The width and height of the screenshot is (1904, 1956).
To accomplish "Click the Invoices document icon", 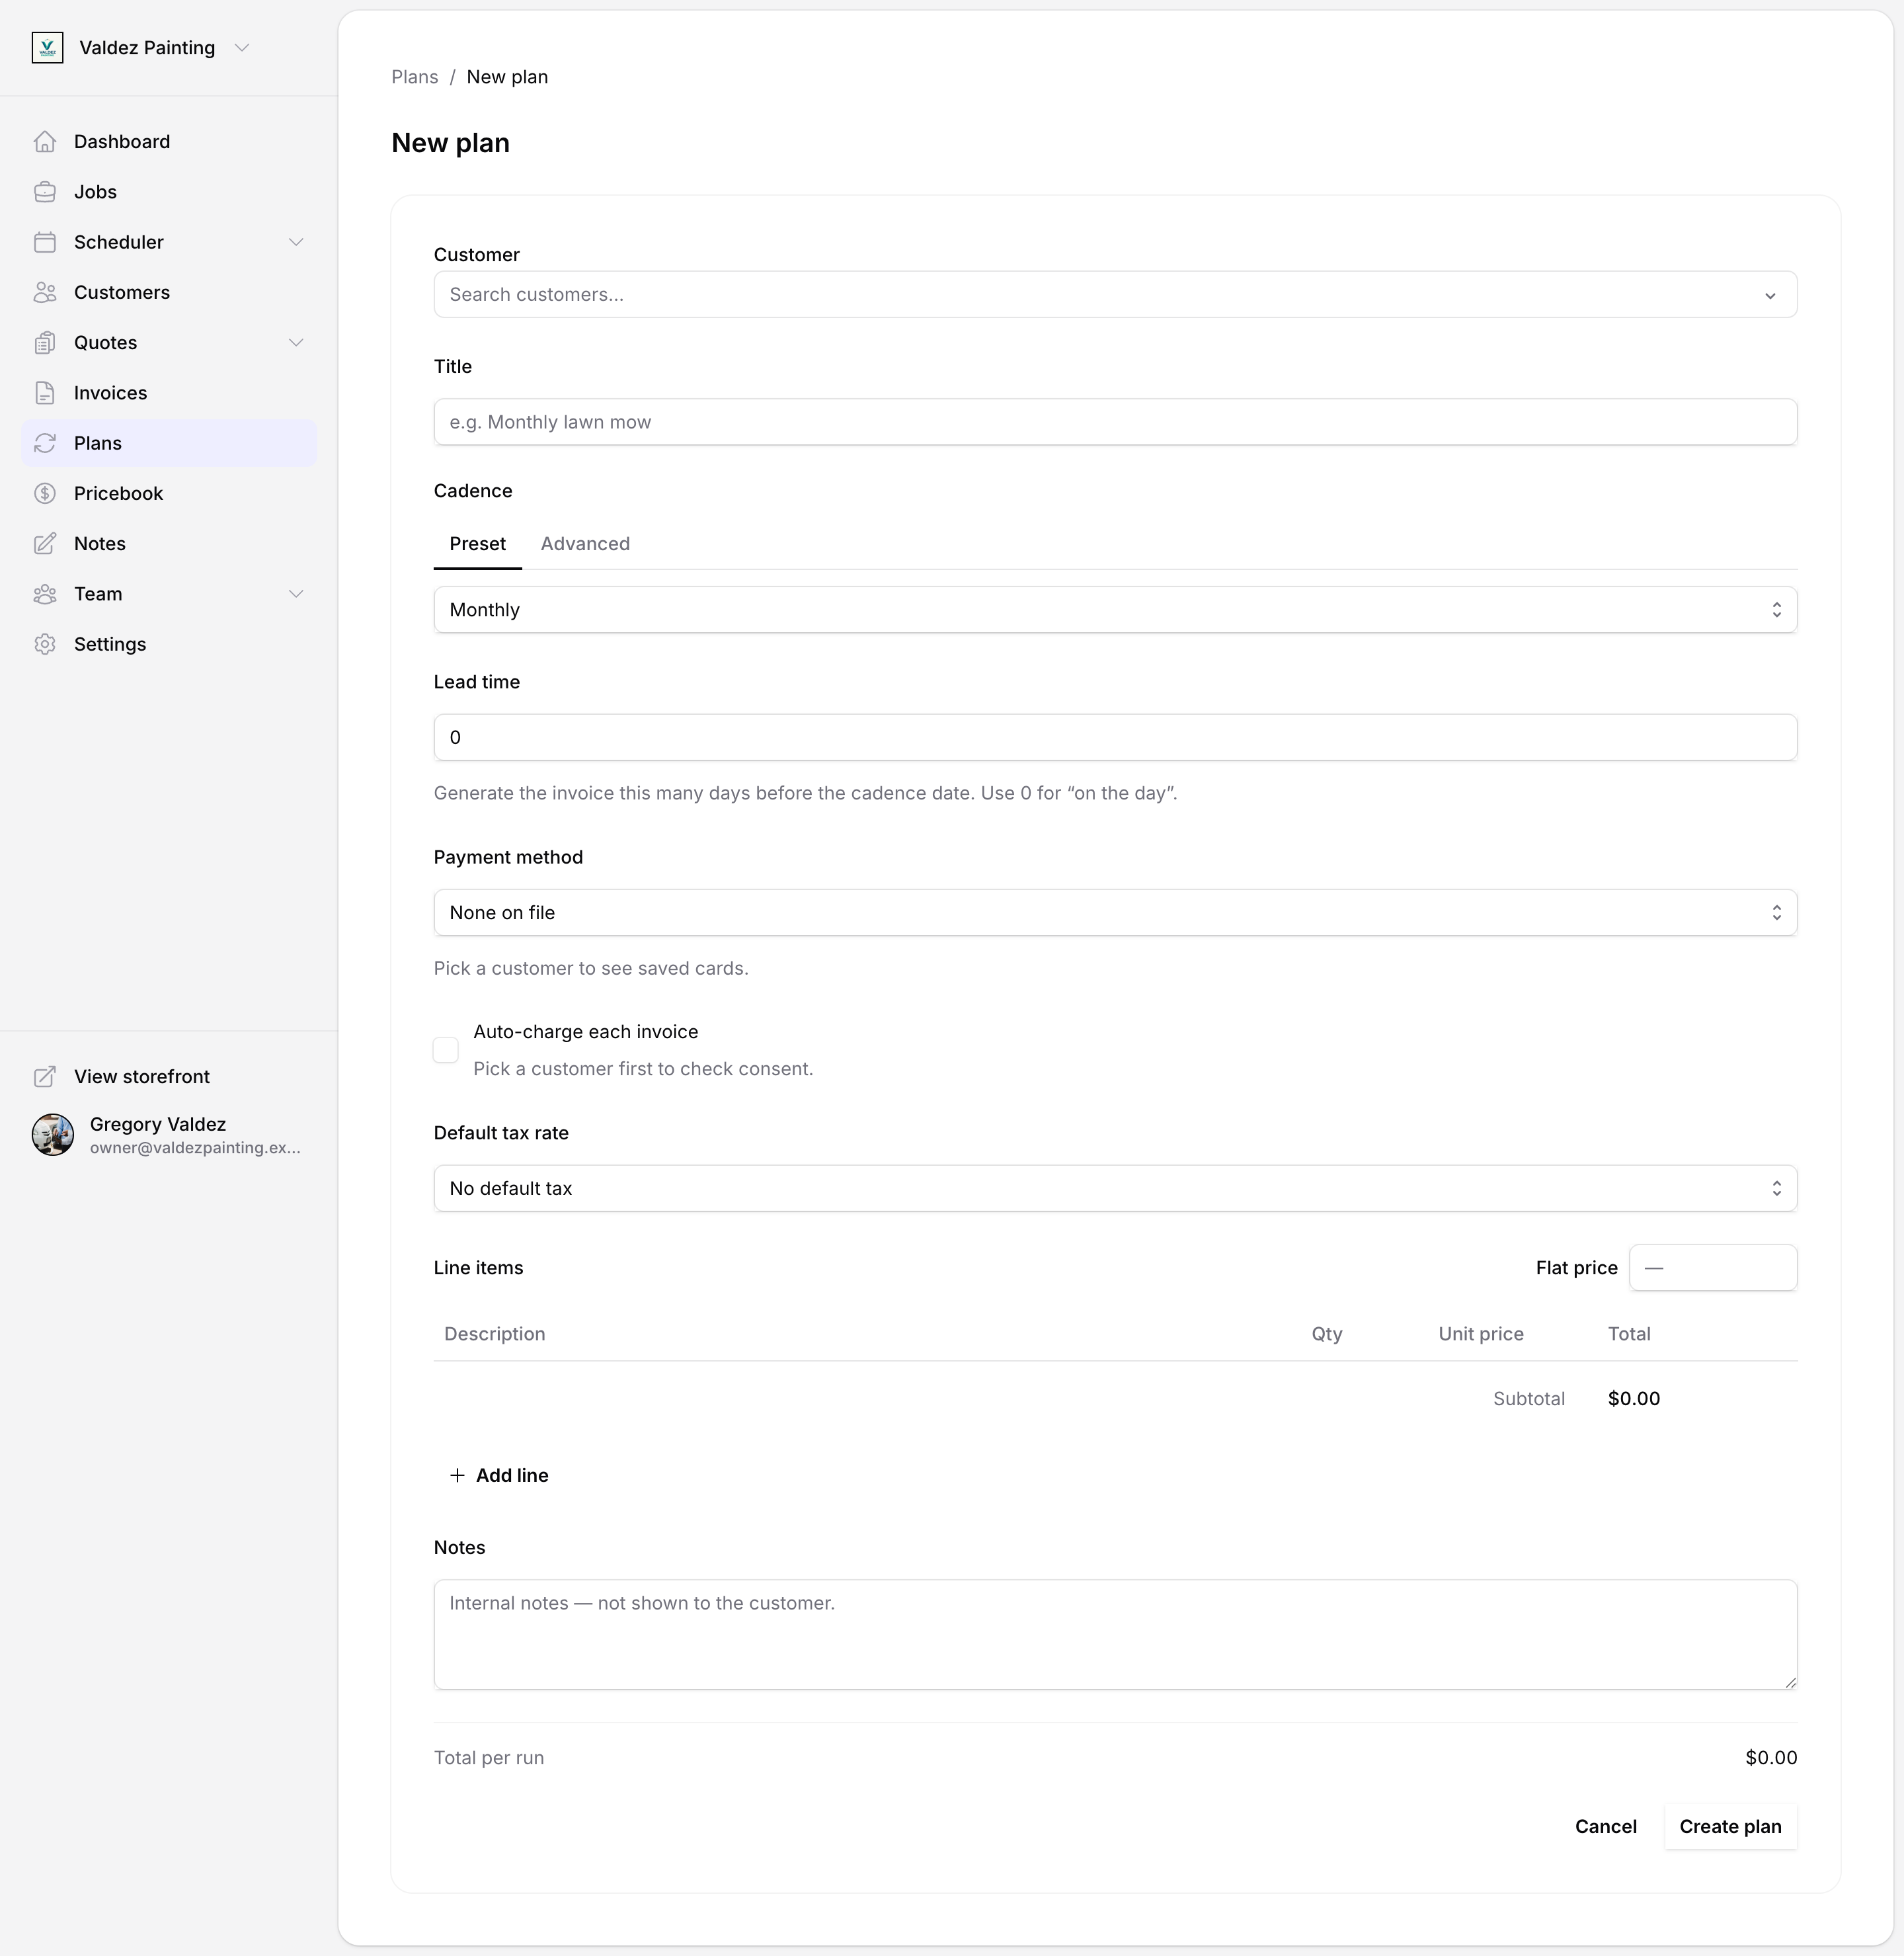I will tap(45, 393).
